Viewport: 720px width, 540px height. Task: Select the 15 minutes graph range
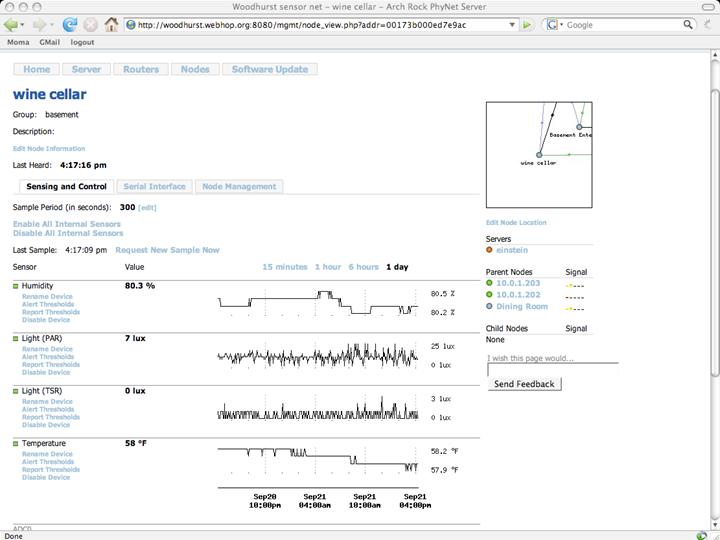(x=284, y=267)
